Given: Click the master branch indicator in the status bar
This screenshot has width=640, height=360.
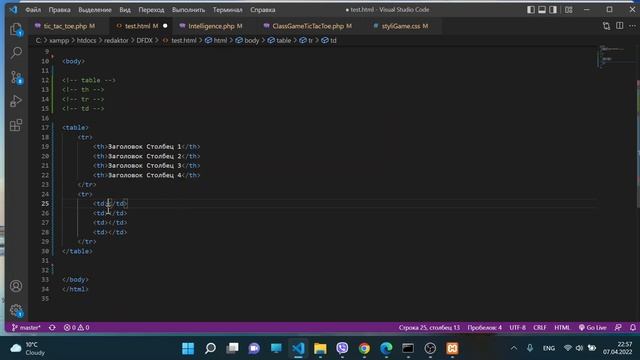Looking at the screenshot, I should [26, 328].
